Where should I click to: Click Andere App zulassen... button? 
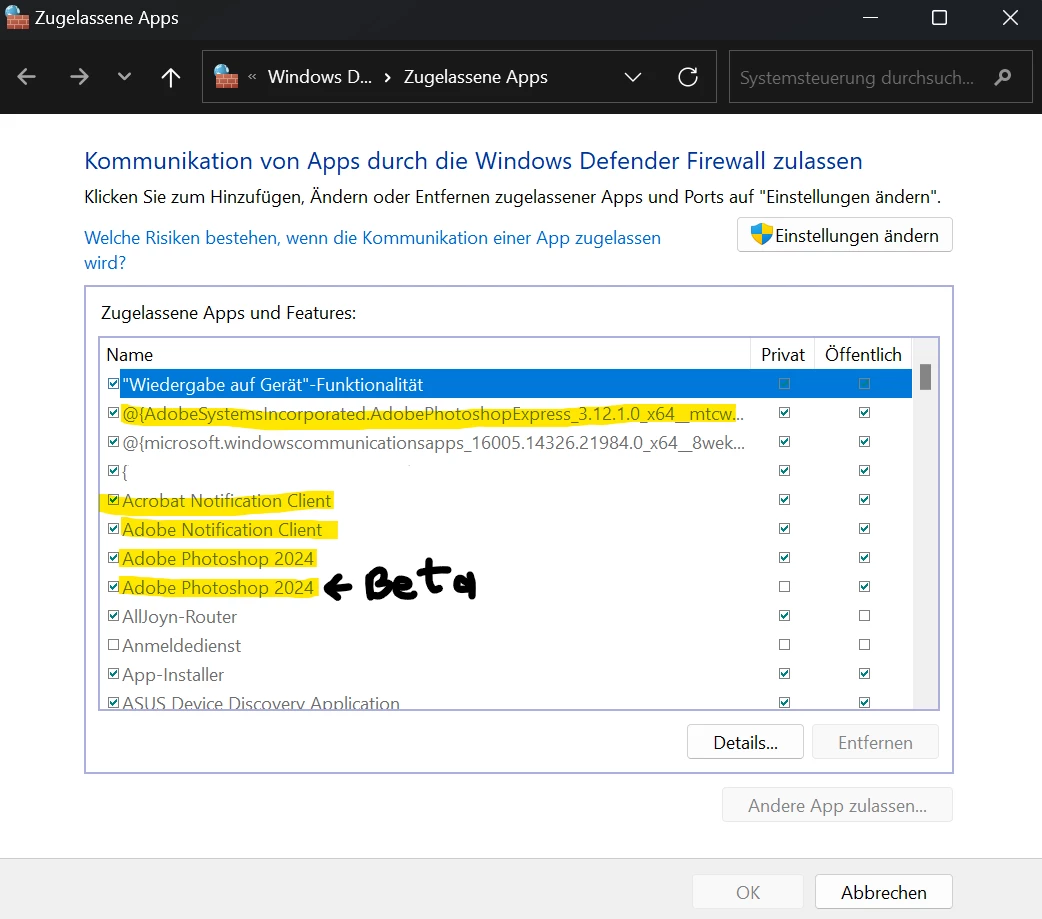(837, 805)
